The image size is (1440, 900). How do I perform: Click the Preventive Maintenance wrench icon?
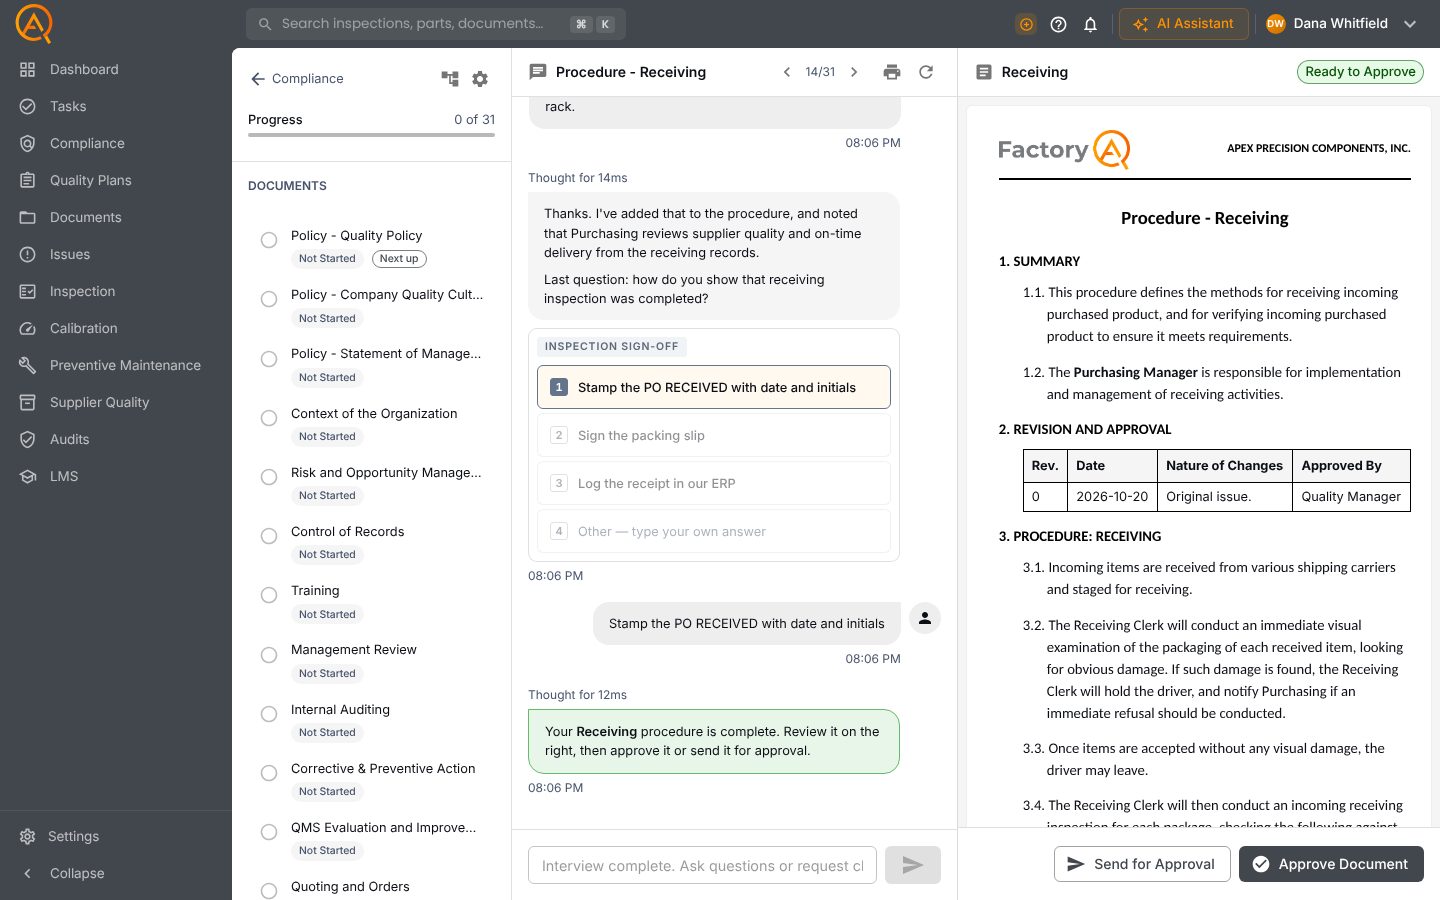(x=28, y=366)
